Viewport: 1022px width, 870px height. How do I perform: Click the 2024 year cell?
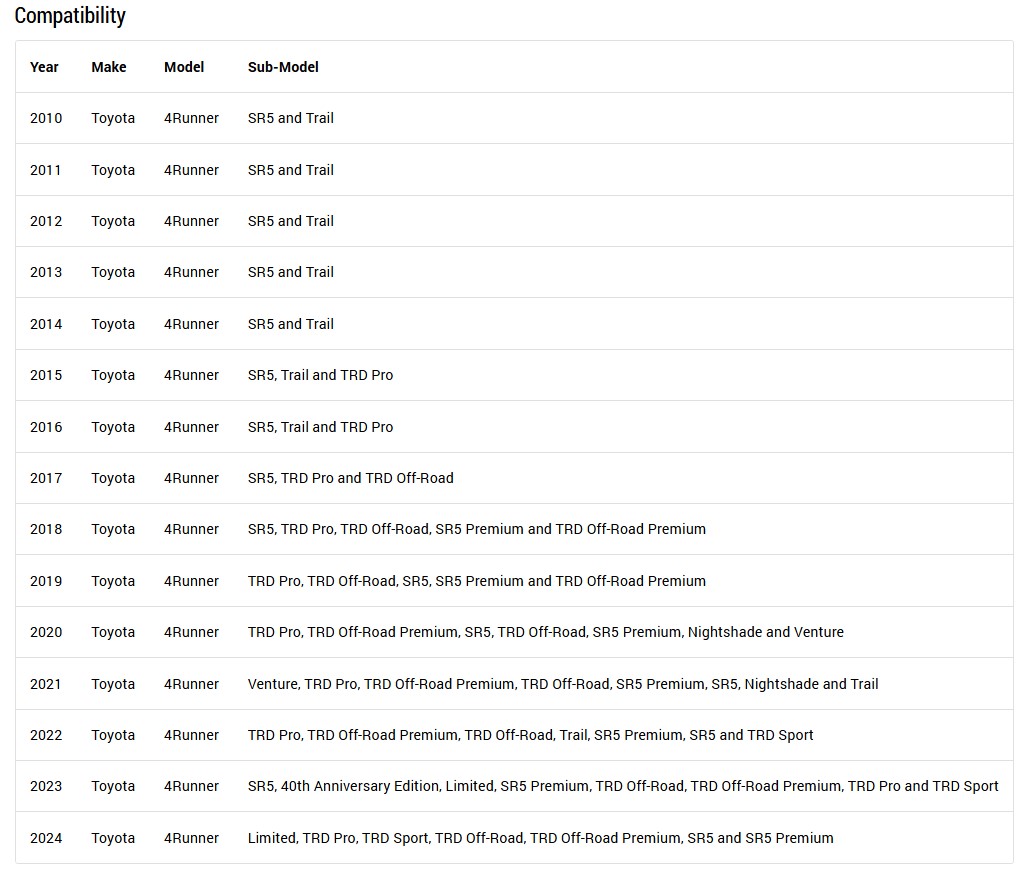tap(46, 838)
